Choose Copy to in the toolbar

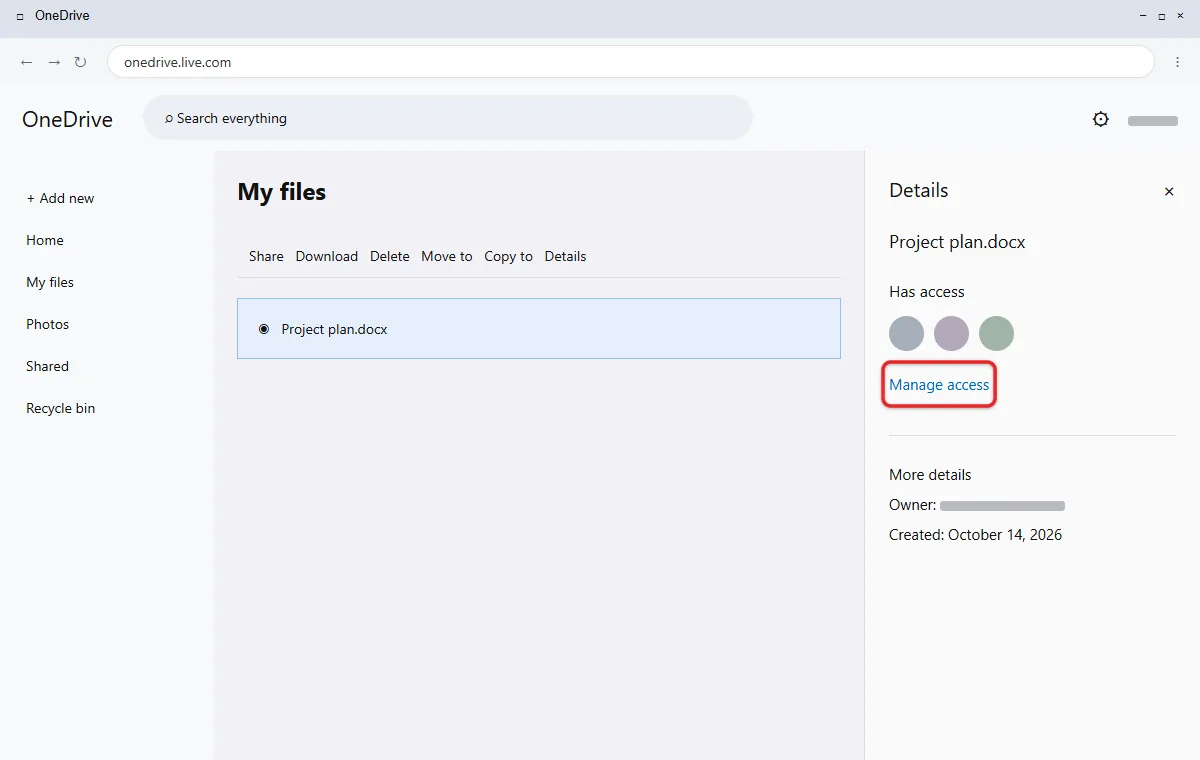click(x=509, y=256)
